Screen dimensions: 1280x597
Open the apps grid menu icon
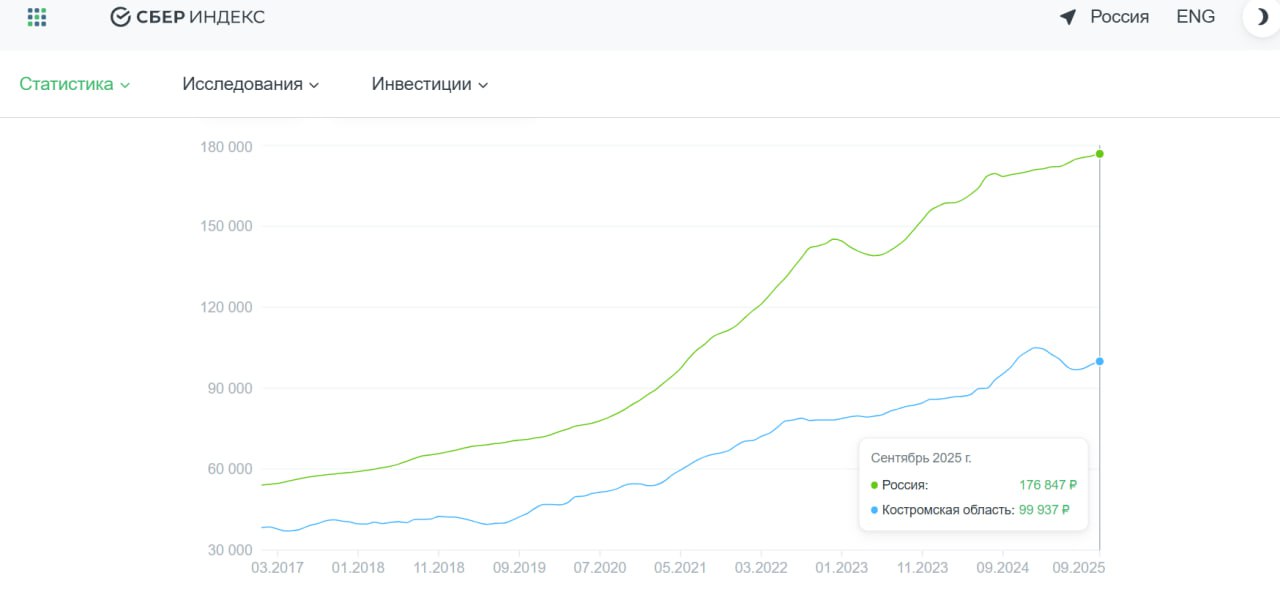tap(37, 17)
